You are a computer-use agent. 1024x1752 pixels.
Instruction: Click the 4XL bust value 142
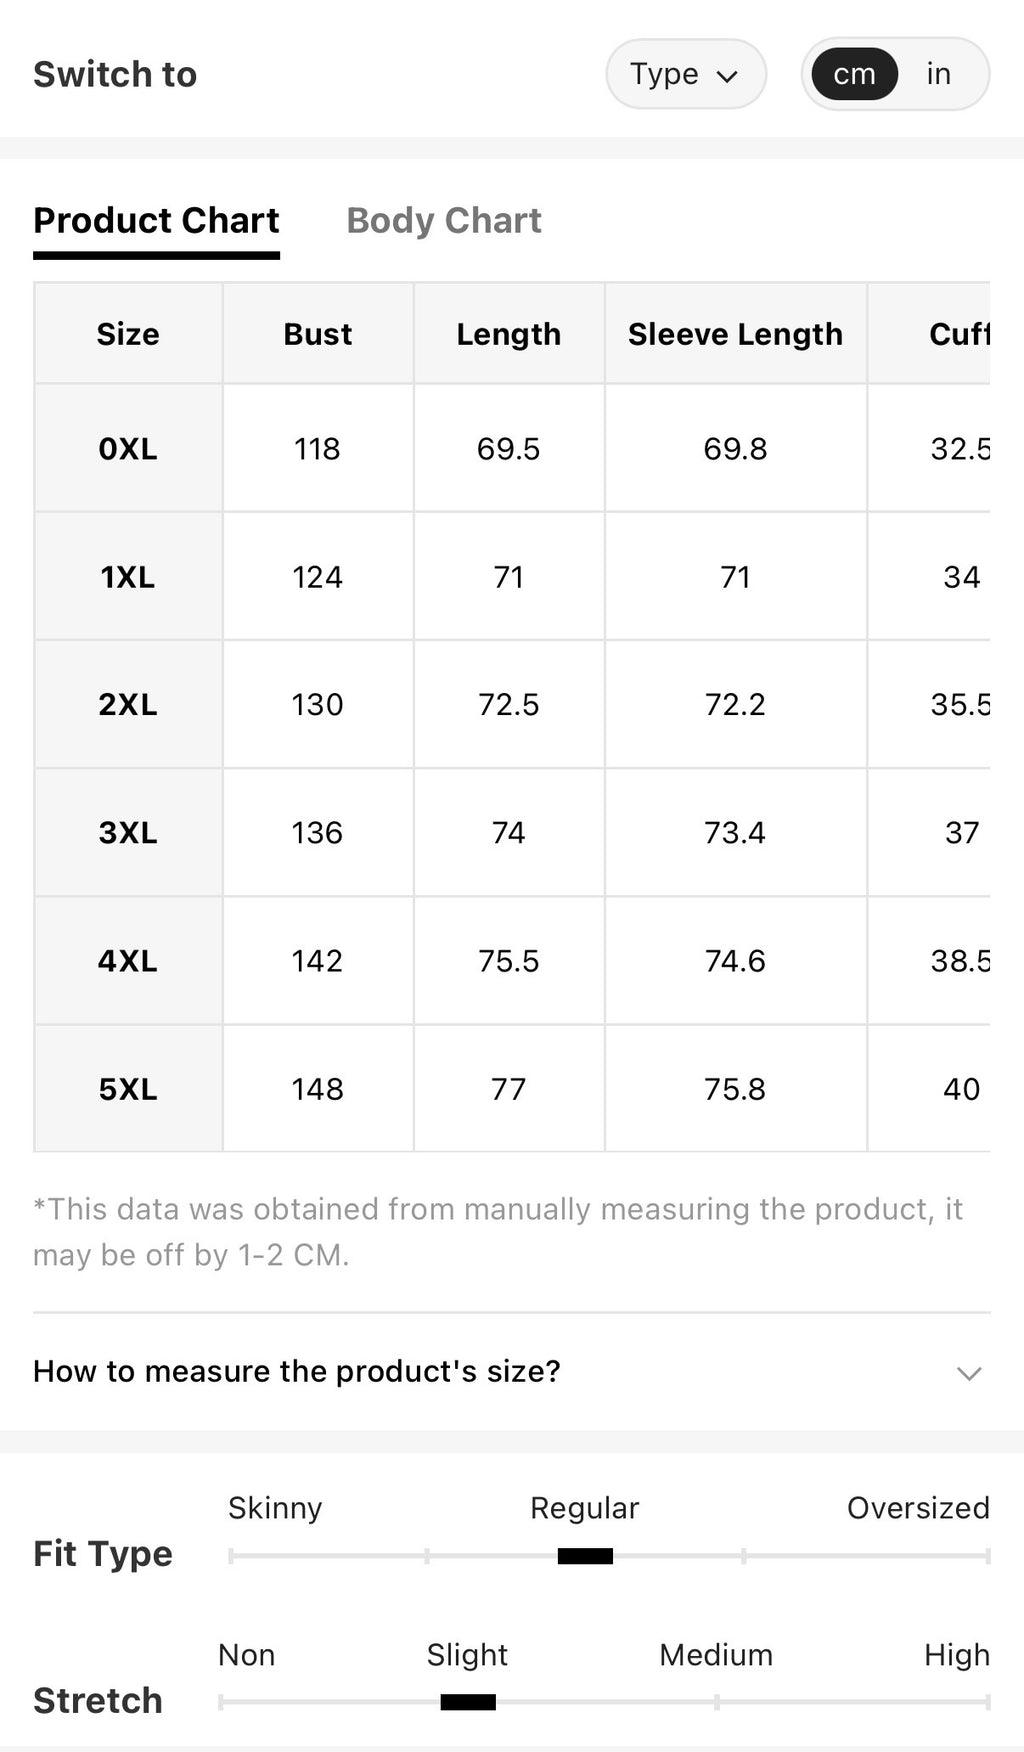click(318, 961)
